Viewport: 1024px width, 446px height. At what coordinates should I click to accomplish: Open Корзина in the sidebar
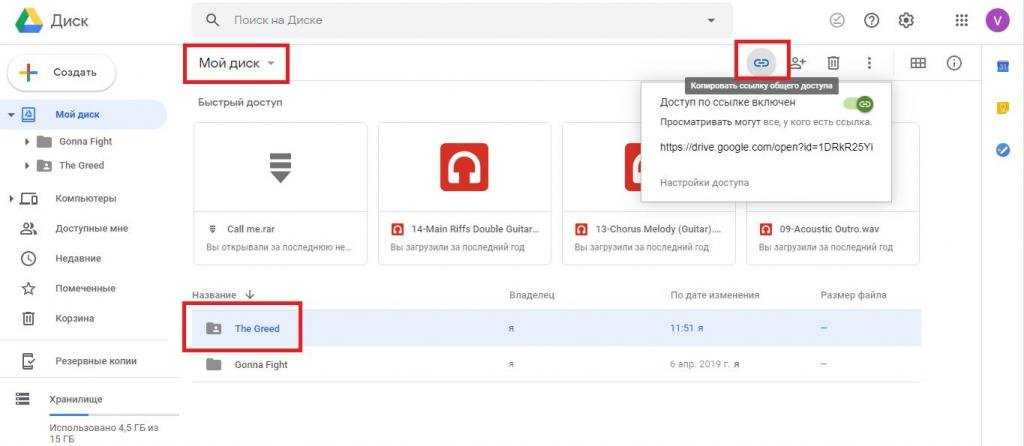75,318
